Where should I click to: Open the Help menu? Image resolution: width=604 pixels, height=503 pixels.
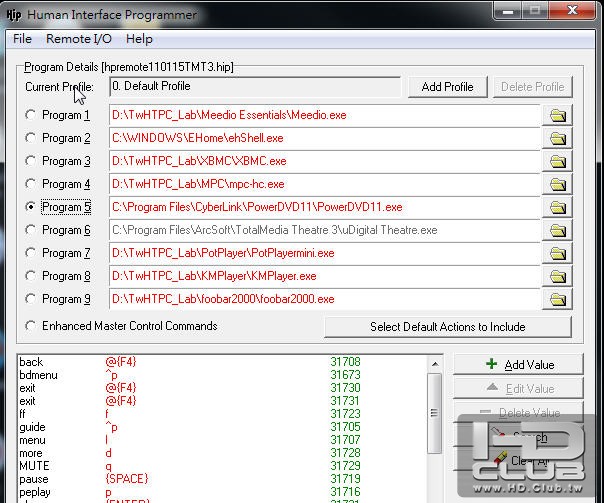coord(139,39)
